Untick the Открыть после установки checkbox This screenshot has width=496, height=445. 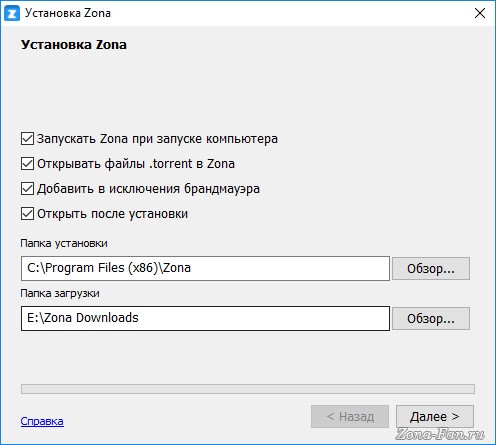pos(27,214)
